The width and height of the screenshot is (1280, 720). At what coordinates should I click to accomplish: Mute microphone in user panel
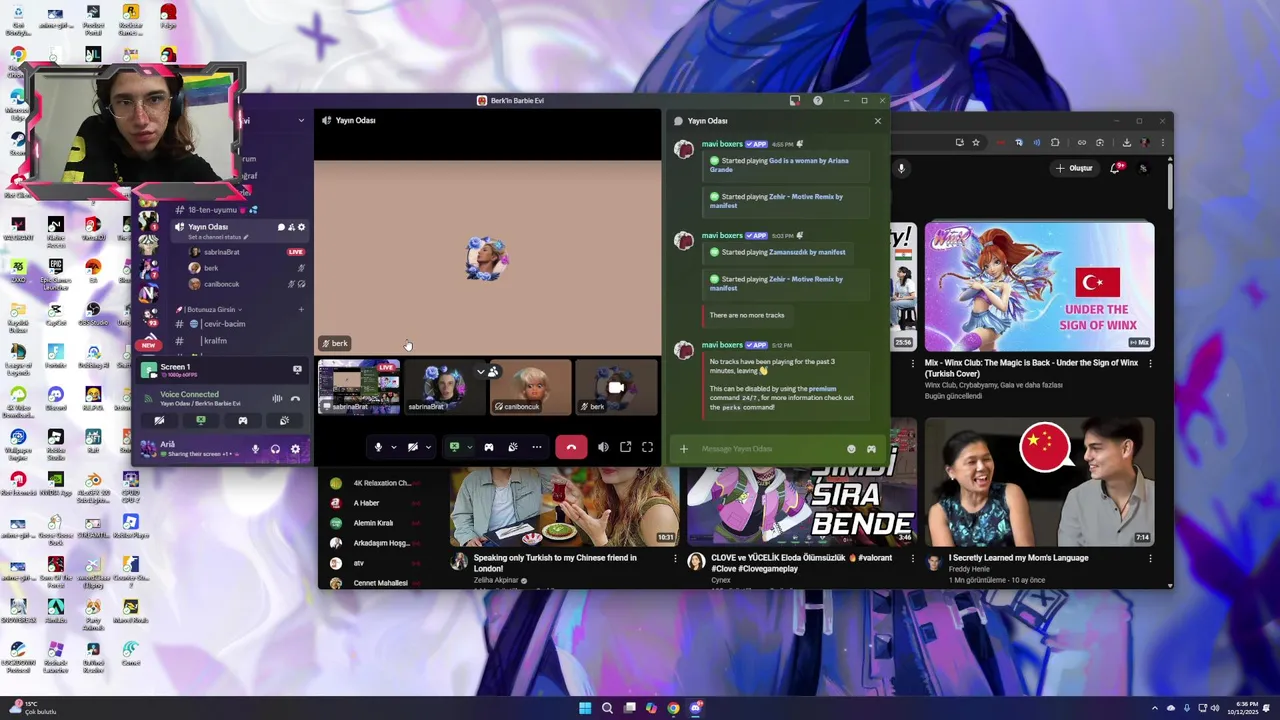click(255, 449)
